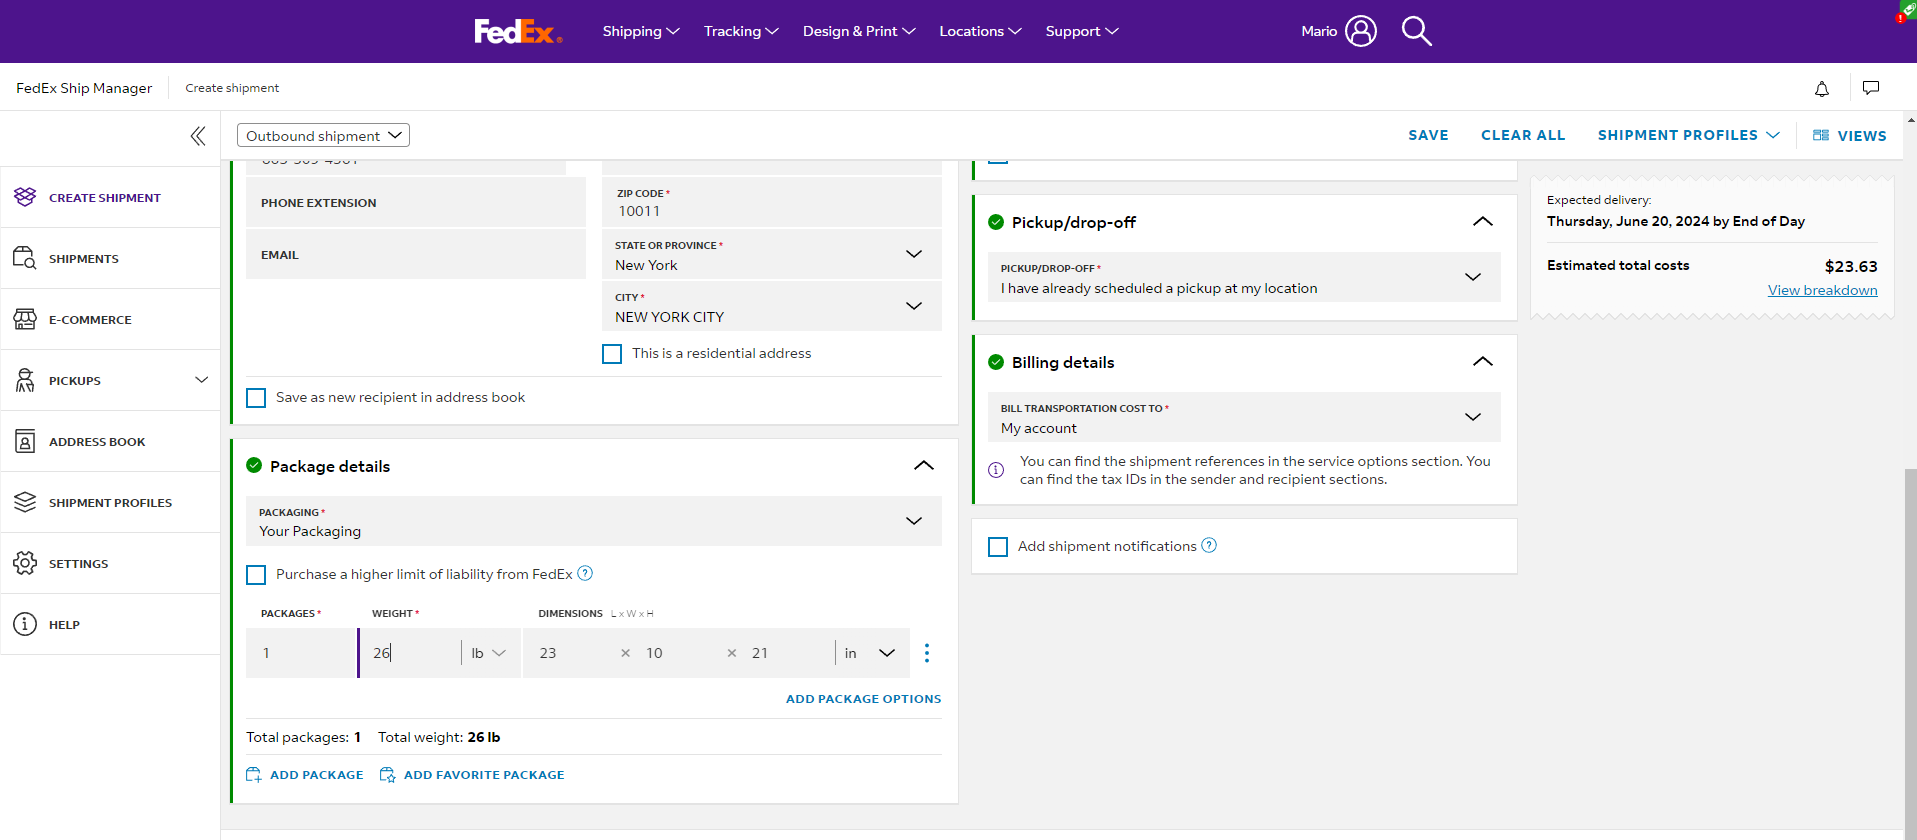
Task: Click the Views layout icon
Action: click(x=1821, y=135)
